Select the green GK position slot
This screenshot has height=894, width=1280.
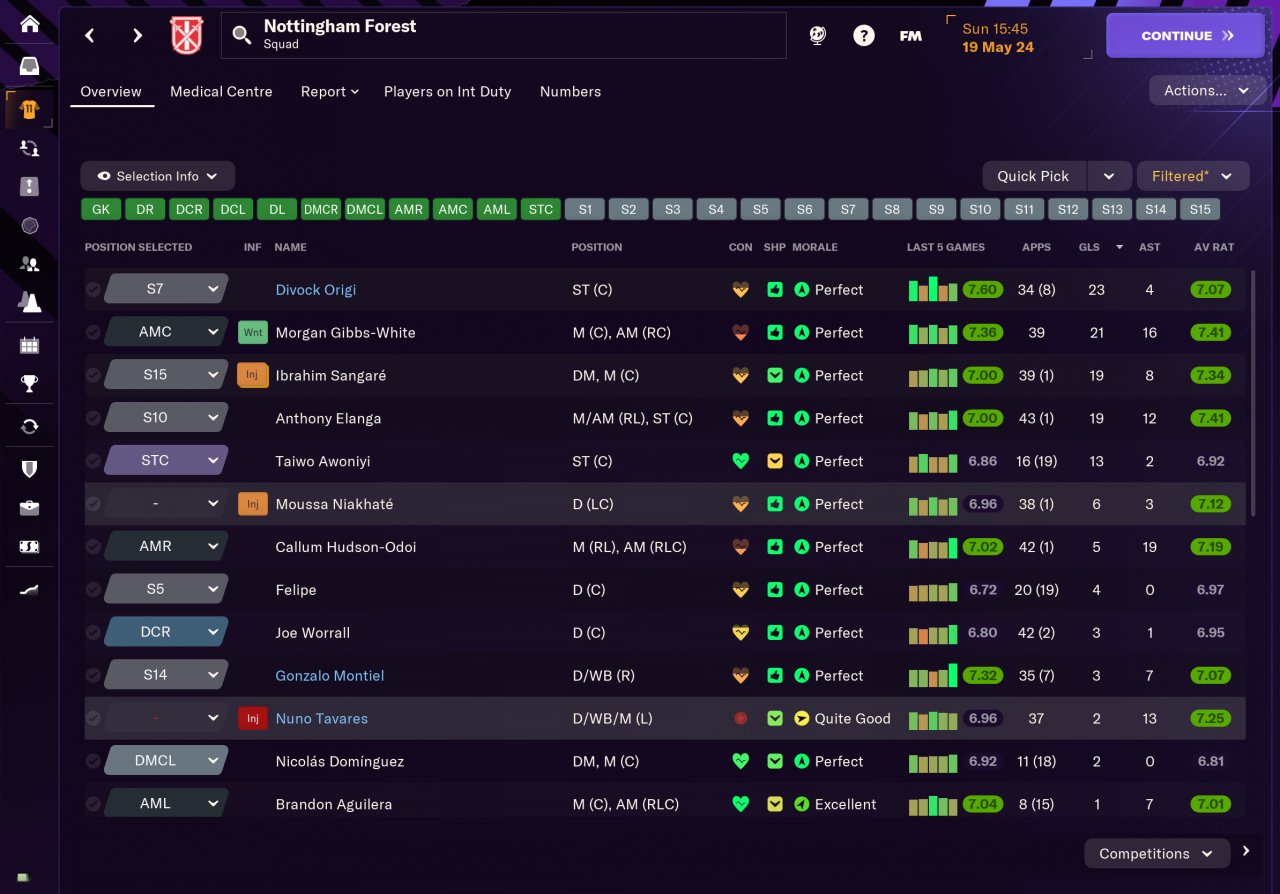tap(101, 209)
